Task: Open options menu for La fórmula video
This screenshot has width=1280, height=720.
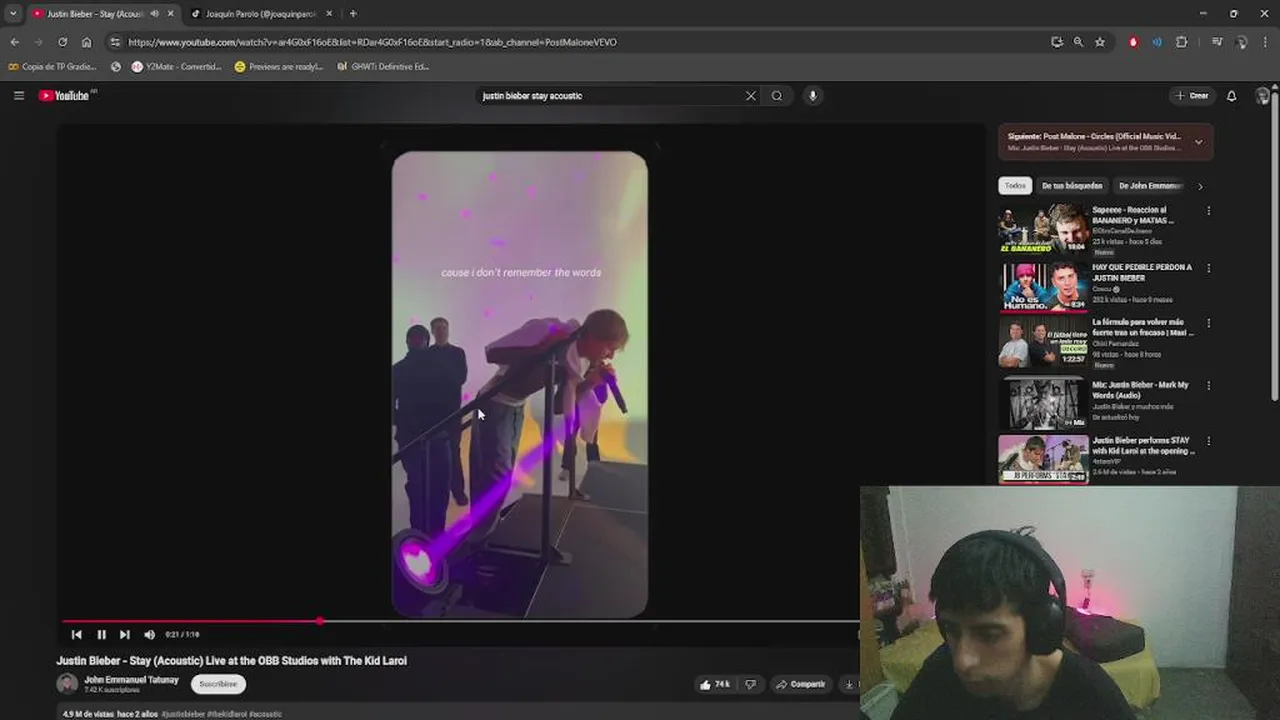Action: tap(1209, 323)
